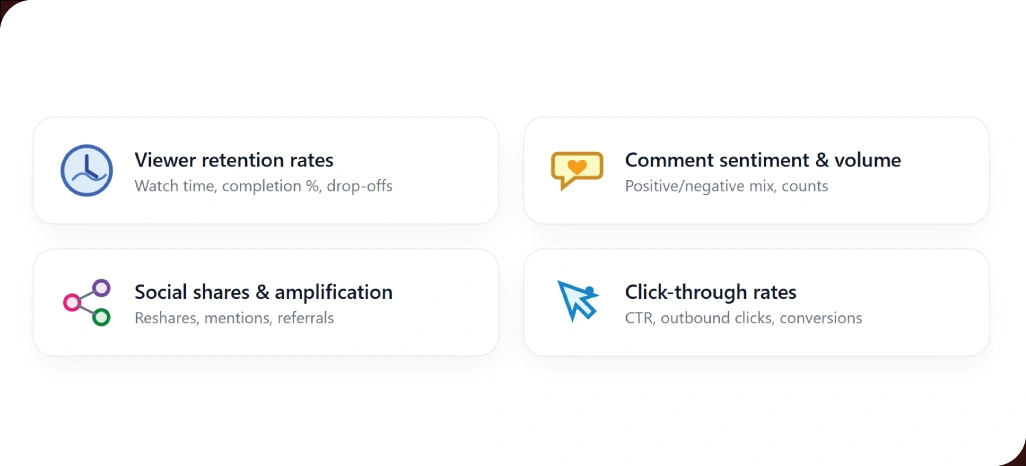The width and height of the screenshot is (1026, 466).
Task: Select the Click-through rates heading
Action: (711, 292)
